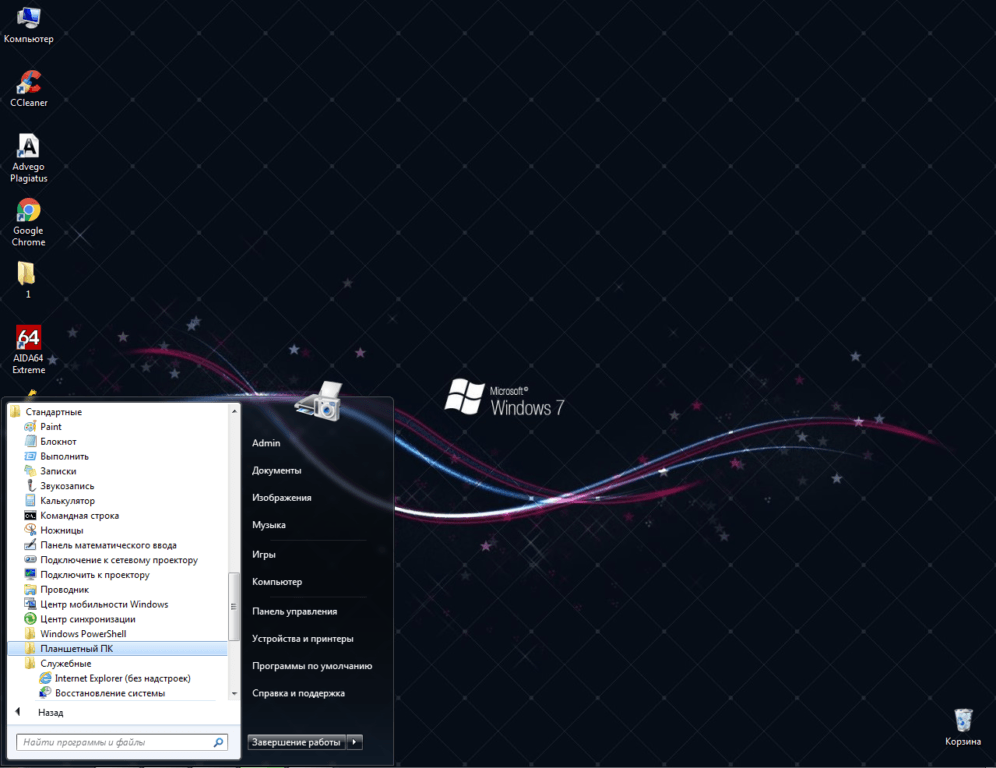Open Устройства и принтеры

pos(302,638)
